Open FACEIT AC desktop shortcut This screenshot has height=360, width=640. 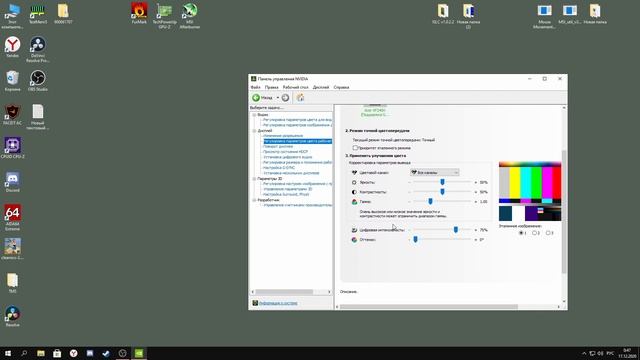[13, 115]
